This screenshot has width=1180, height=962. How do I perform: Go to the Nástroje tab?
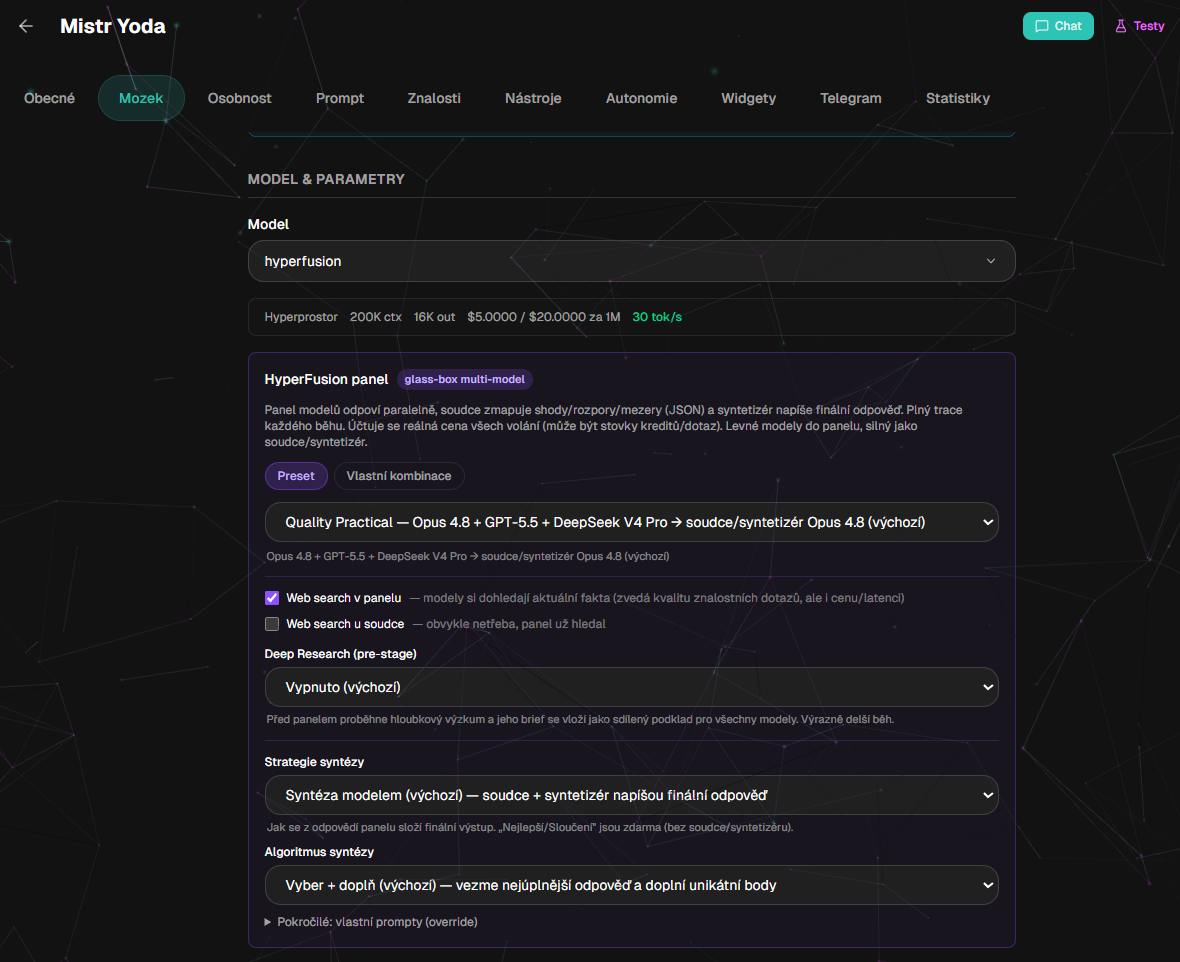pyautogui.click(x=533, y=98)
